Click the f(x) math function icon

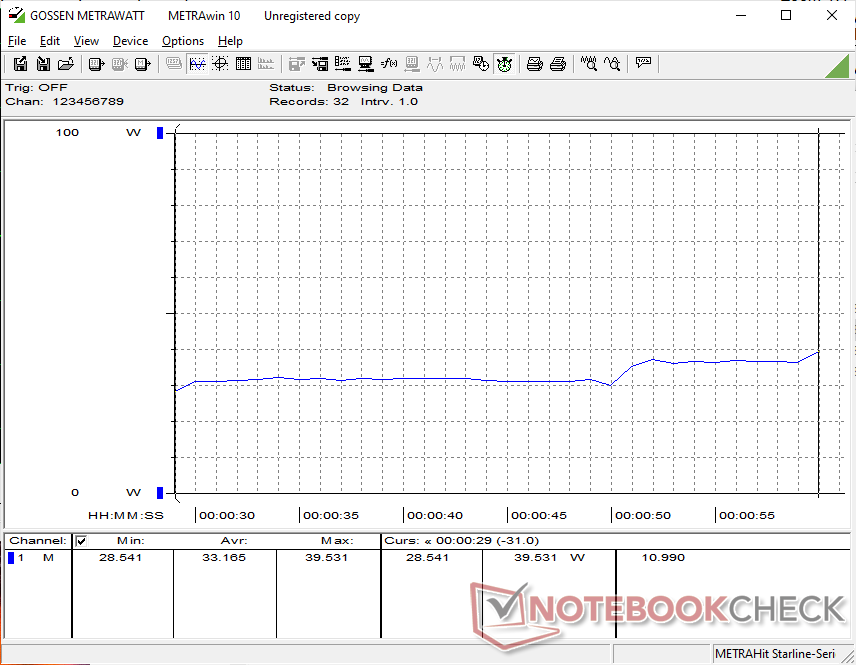[390, 64]
